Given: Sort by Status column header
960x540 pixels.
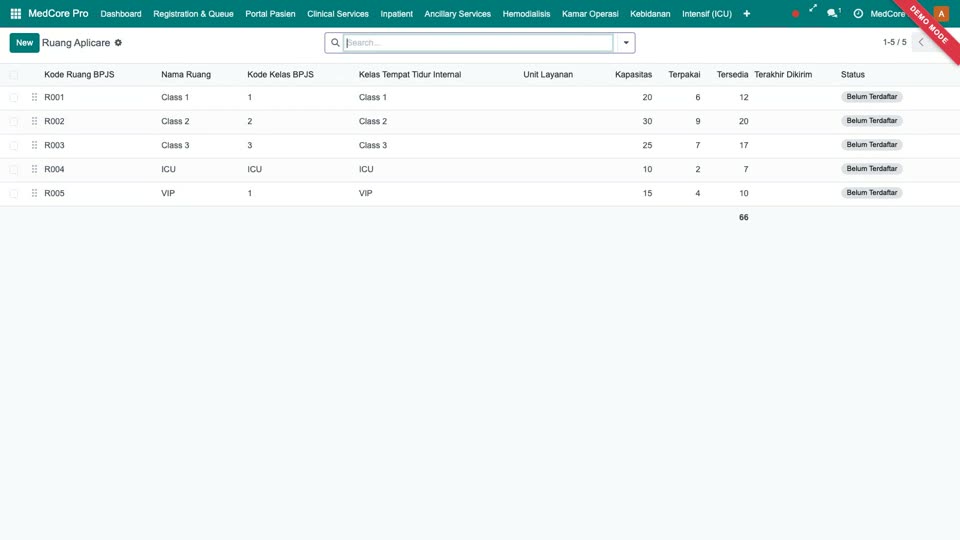Looking at the screenshot, I should (x=852, y=75).
